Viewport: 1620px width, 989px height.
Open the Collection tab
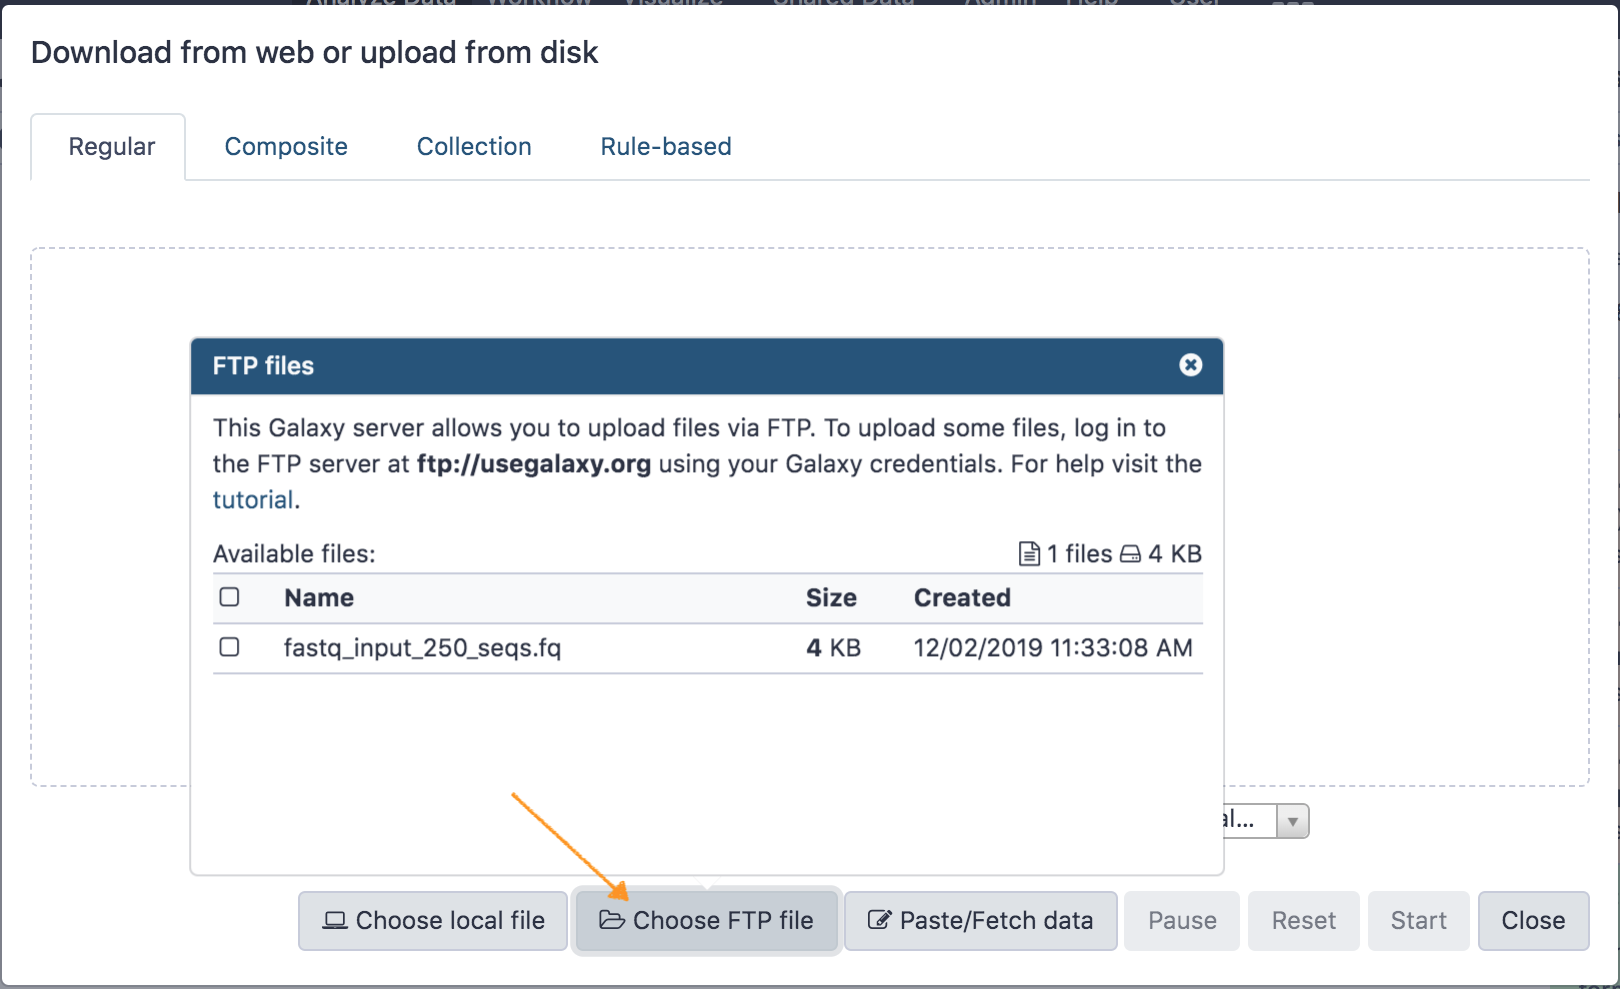[x=474, y=147]
